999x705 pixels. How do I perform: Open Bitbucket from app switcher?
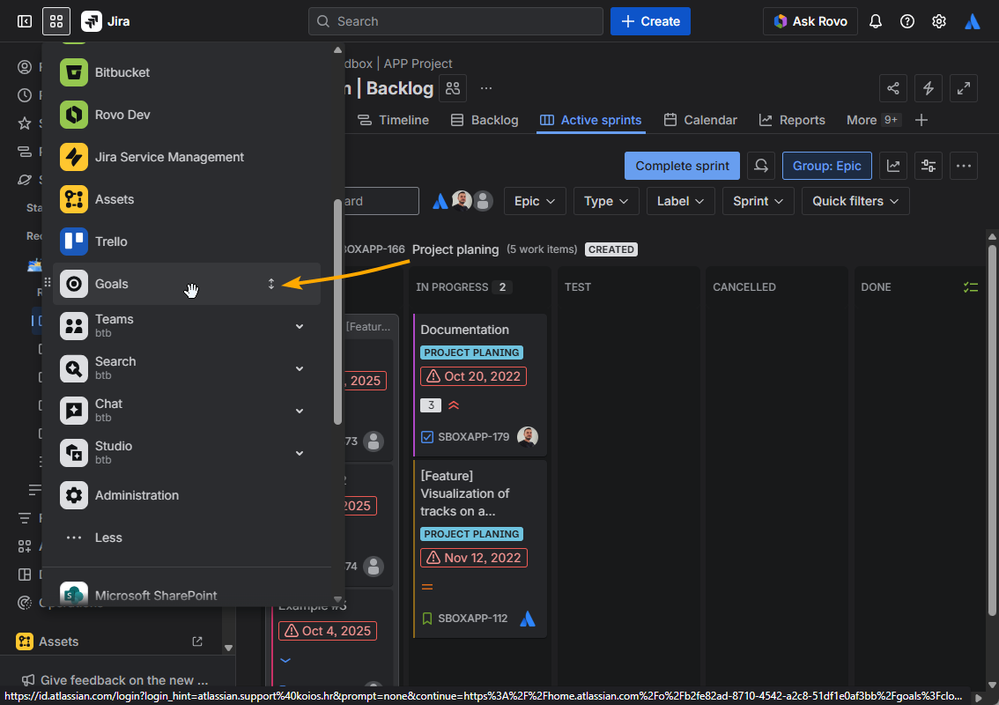pyautogui.click(x=186, y=73)
